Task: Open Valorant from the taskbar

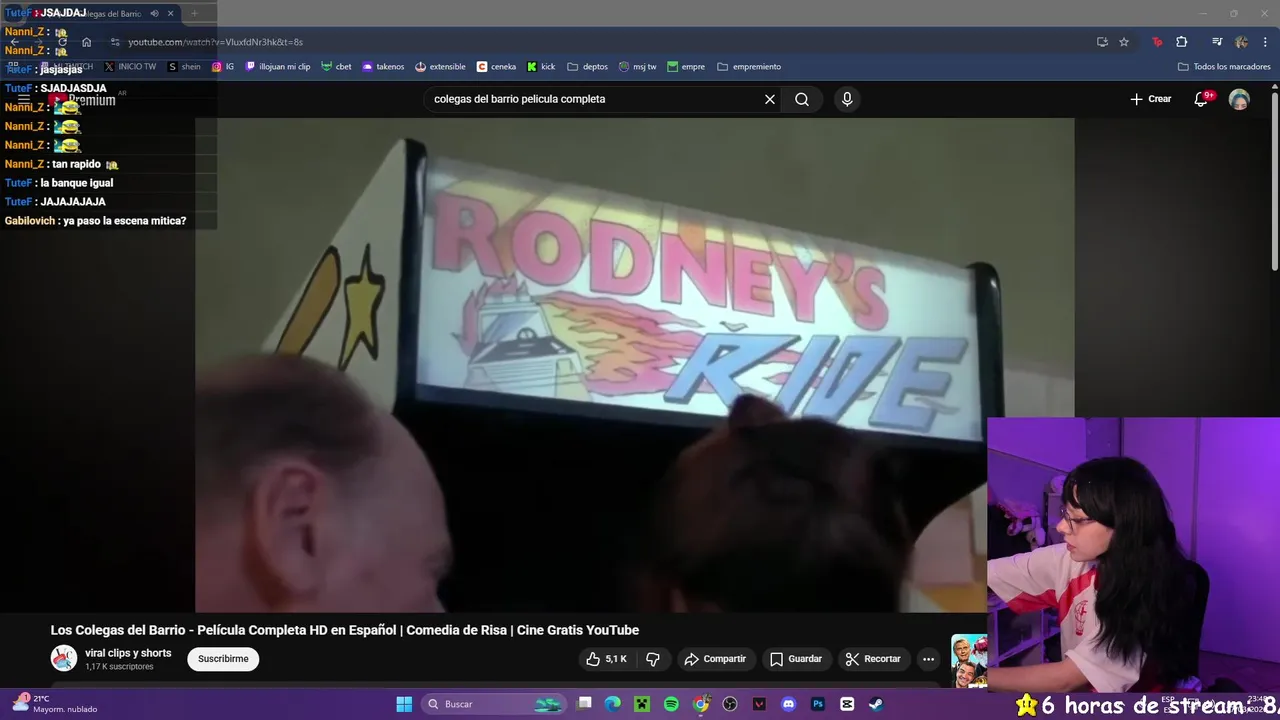Action: pos(759,704)
